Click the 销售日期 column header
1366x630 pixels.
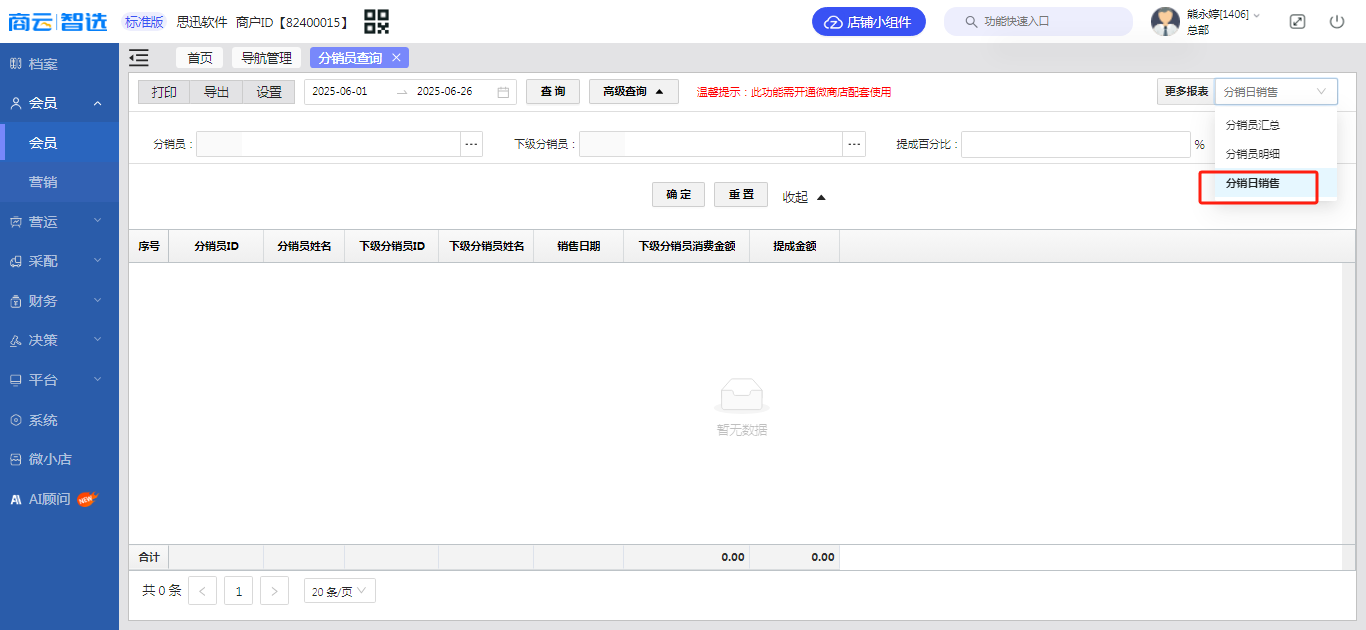(579, 246)
